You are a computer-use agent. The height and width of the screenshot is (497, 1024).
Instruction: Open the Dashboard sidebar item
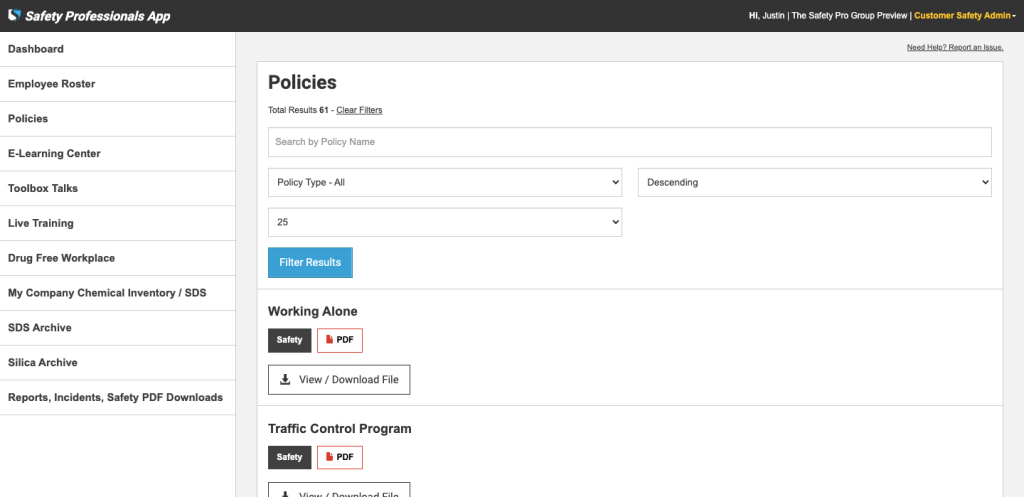point(118,49)
